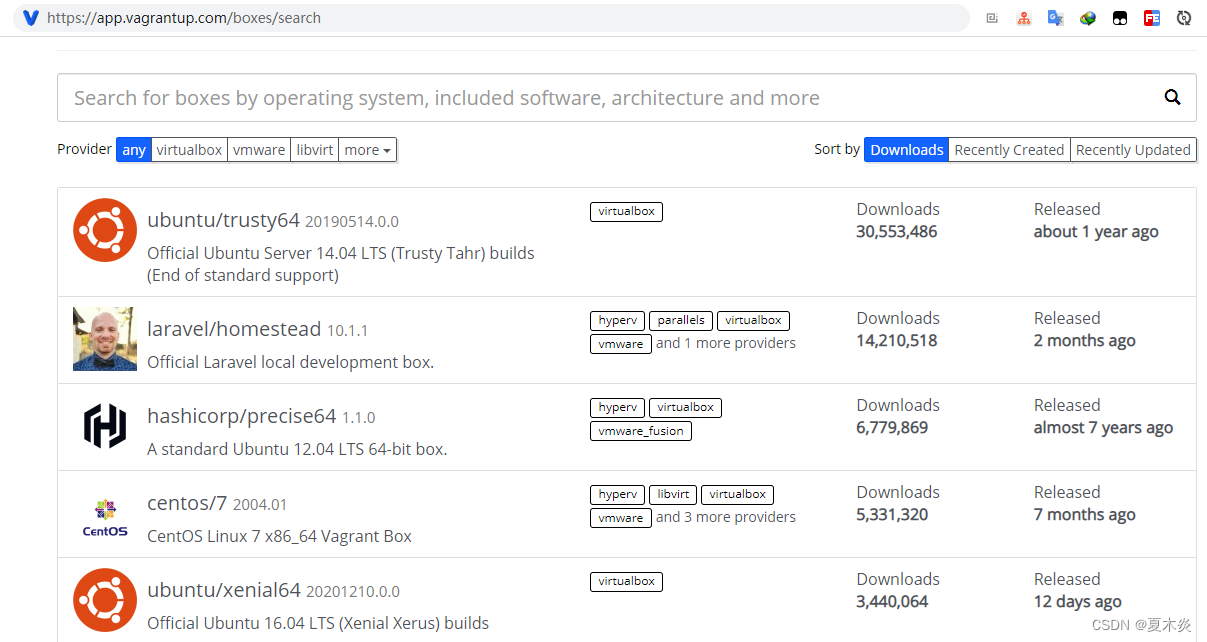Sort boxes by Recently Updated
The image size is (1207, 642).
pyautogui.click(x=1133, y=150)
